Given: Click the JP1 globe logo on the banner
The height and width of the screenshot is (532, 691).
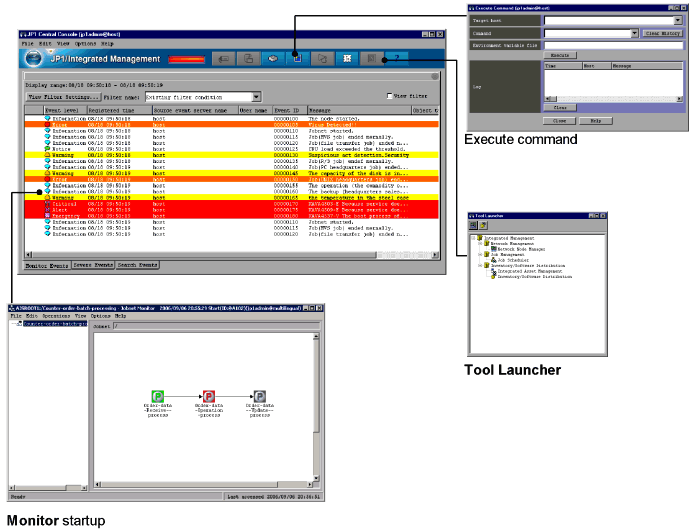Looking at the screenshot, I should point(33,59).
